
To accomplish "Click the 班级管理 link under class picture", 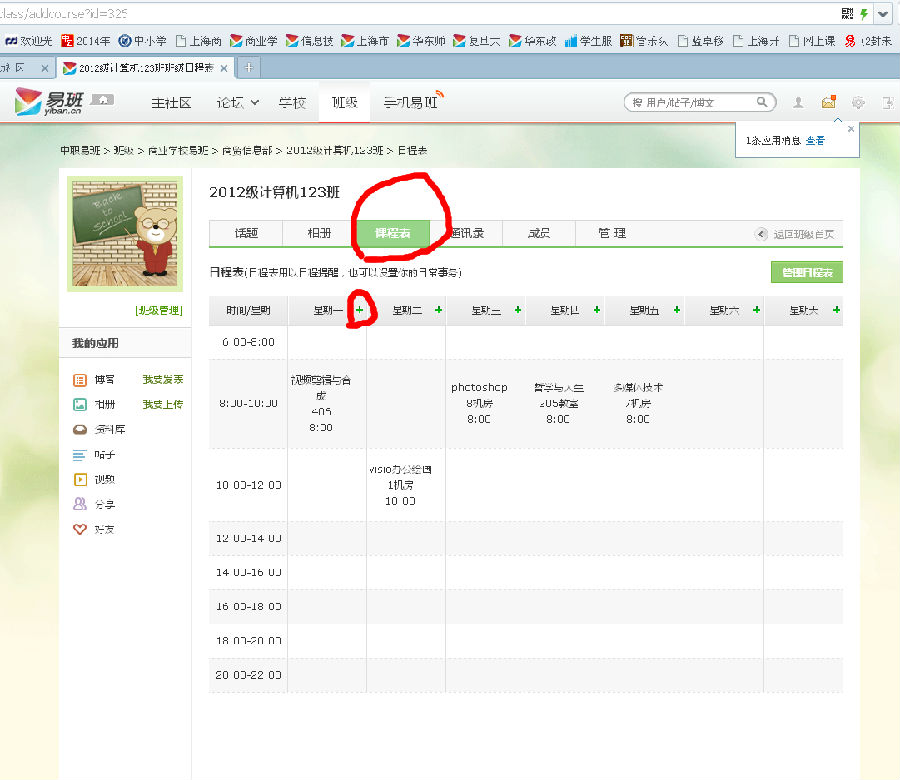I will pos(159,311).
